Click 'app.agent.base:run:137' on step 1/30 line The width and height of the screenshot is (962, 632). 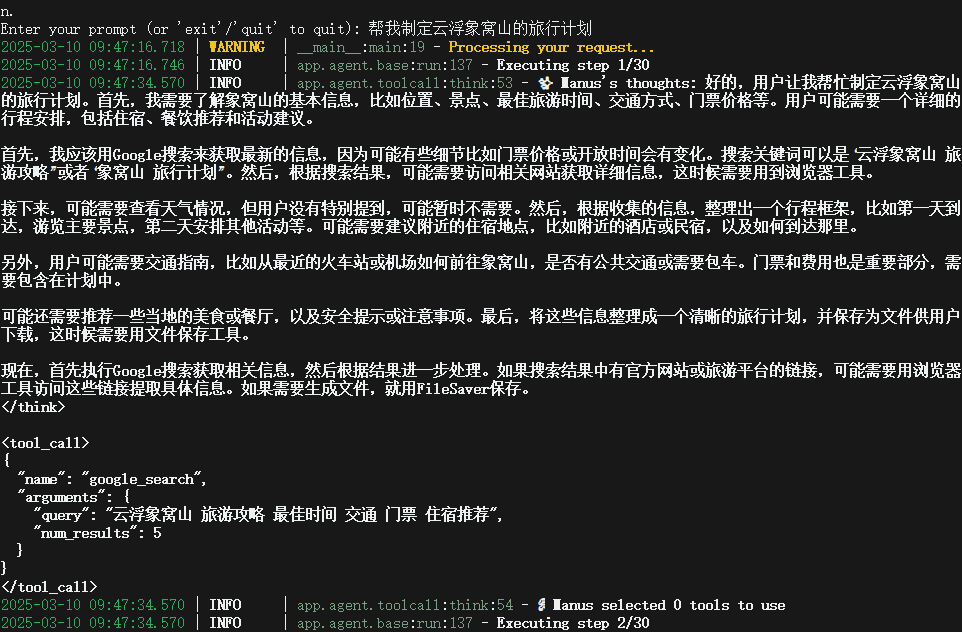pos(385,65)
